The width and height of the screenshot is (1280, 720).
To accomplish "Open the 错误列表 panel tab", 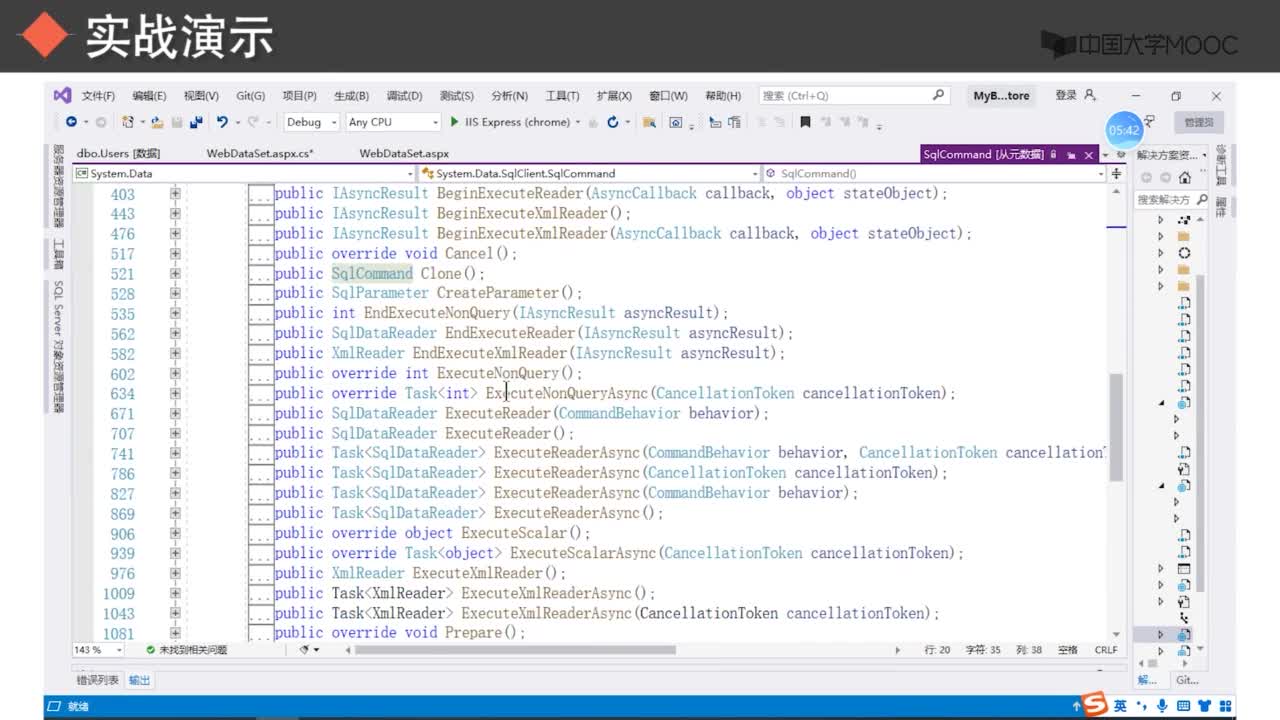I will [98, 680].
